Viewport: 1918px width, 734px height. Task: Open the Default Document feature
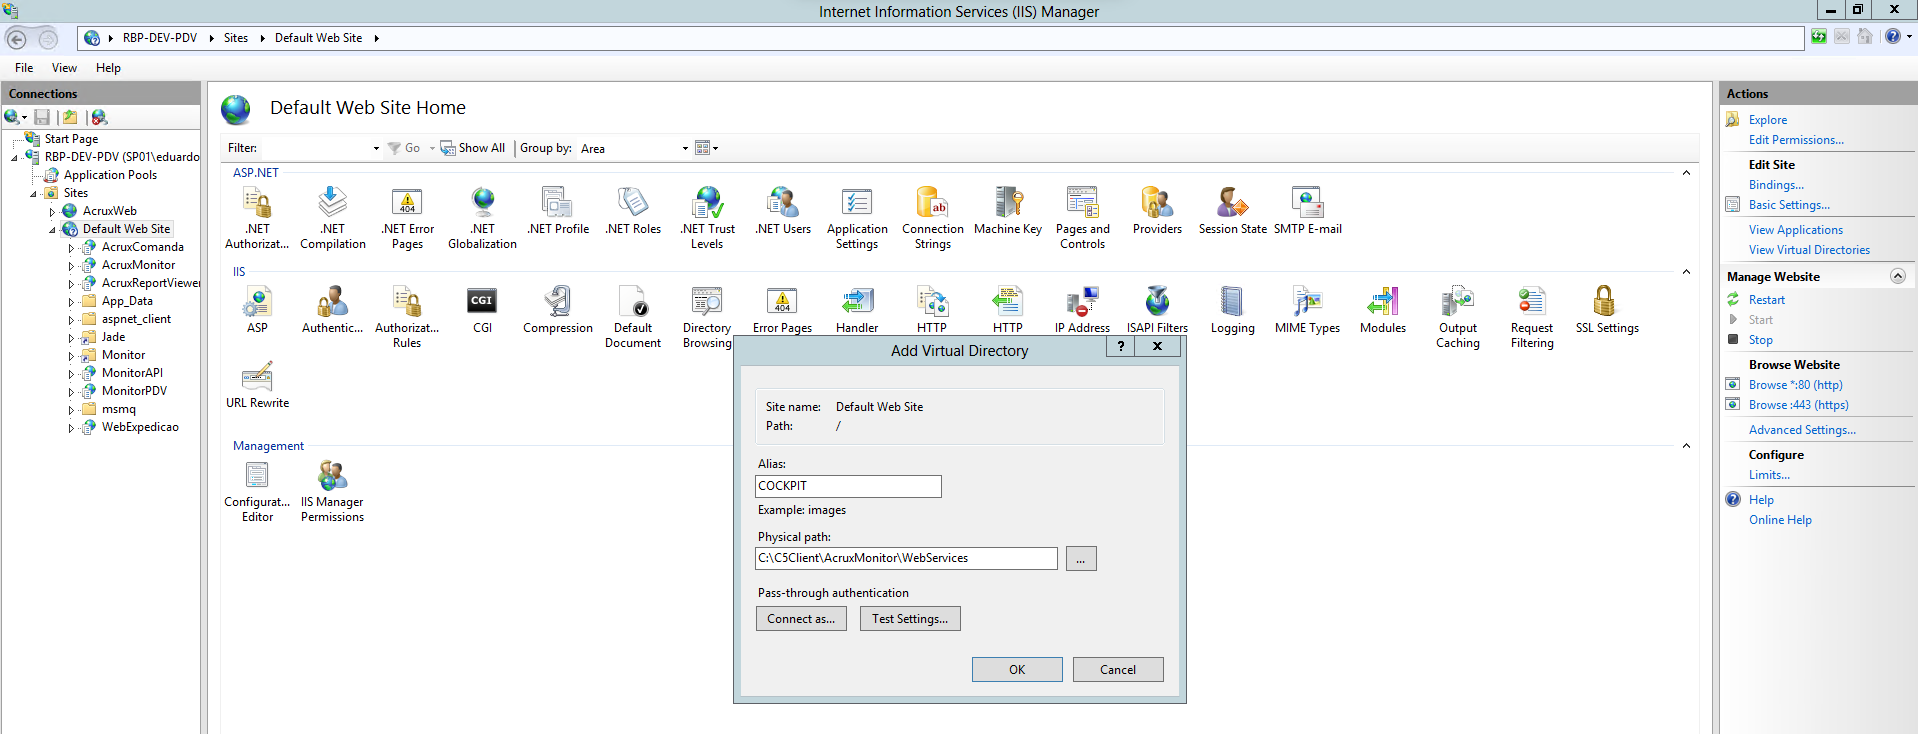coord(633,316)
